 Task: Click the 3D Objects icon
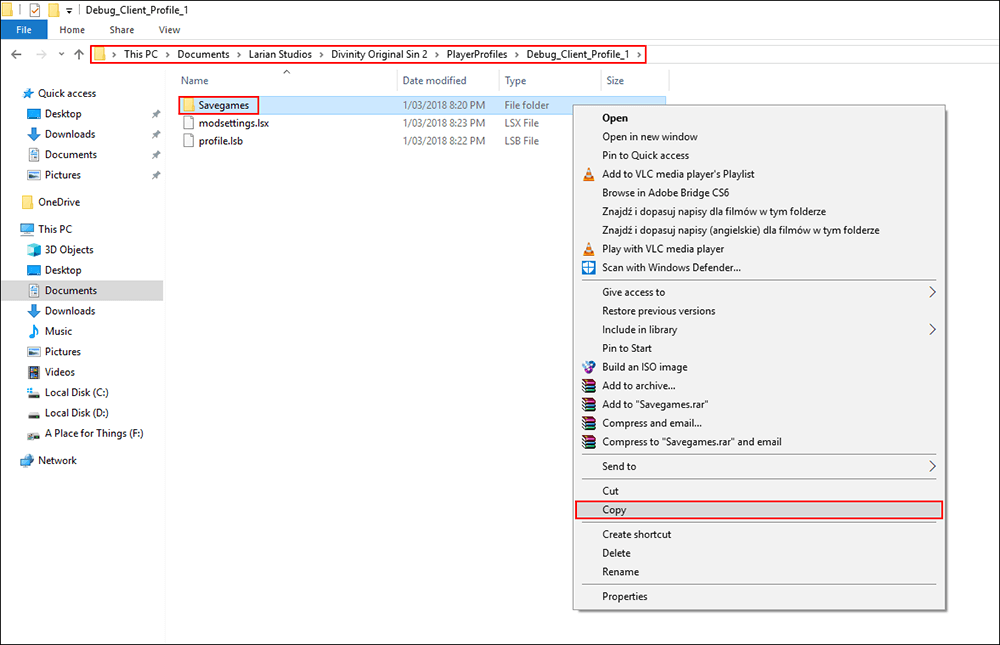click(x=34, y=249)
